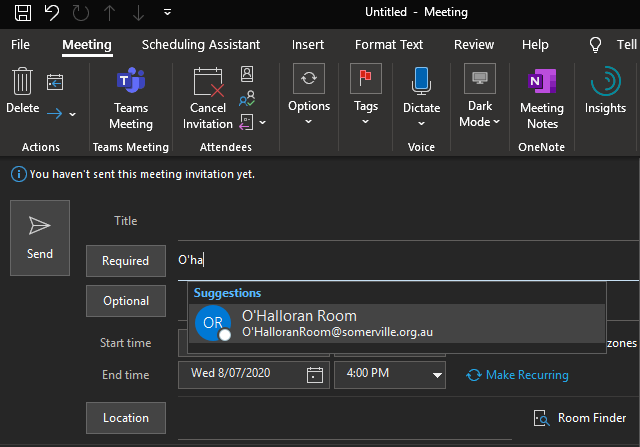Go to next item with down arrow
640x447 pixels.
138,13
